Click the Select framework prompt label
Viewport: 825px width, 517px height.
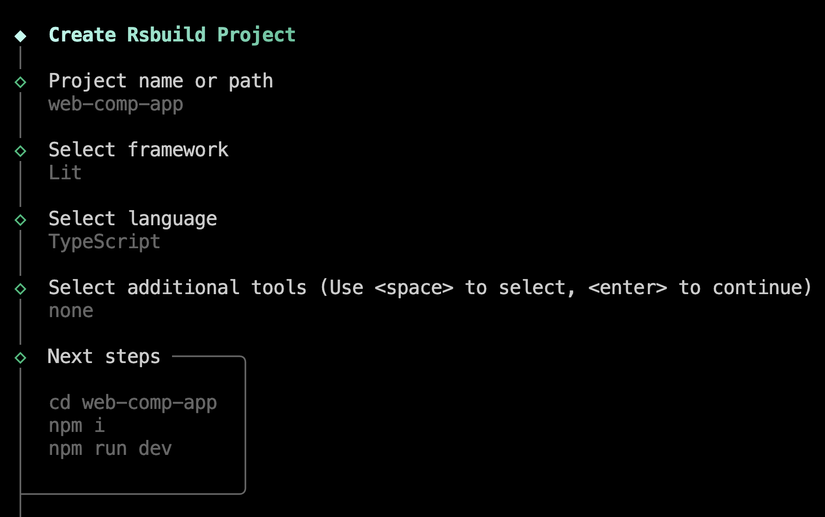point(138,150)
